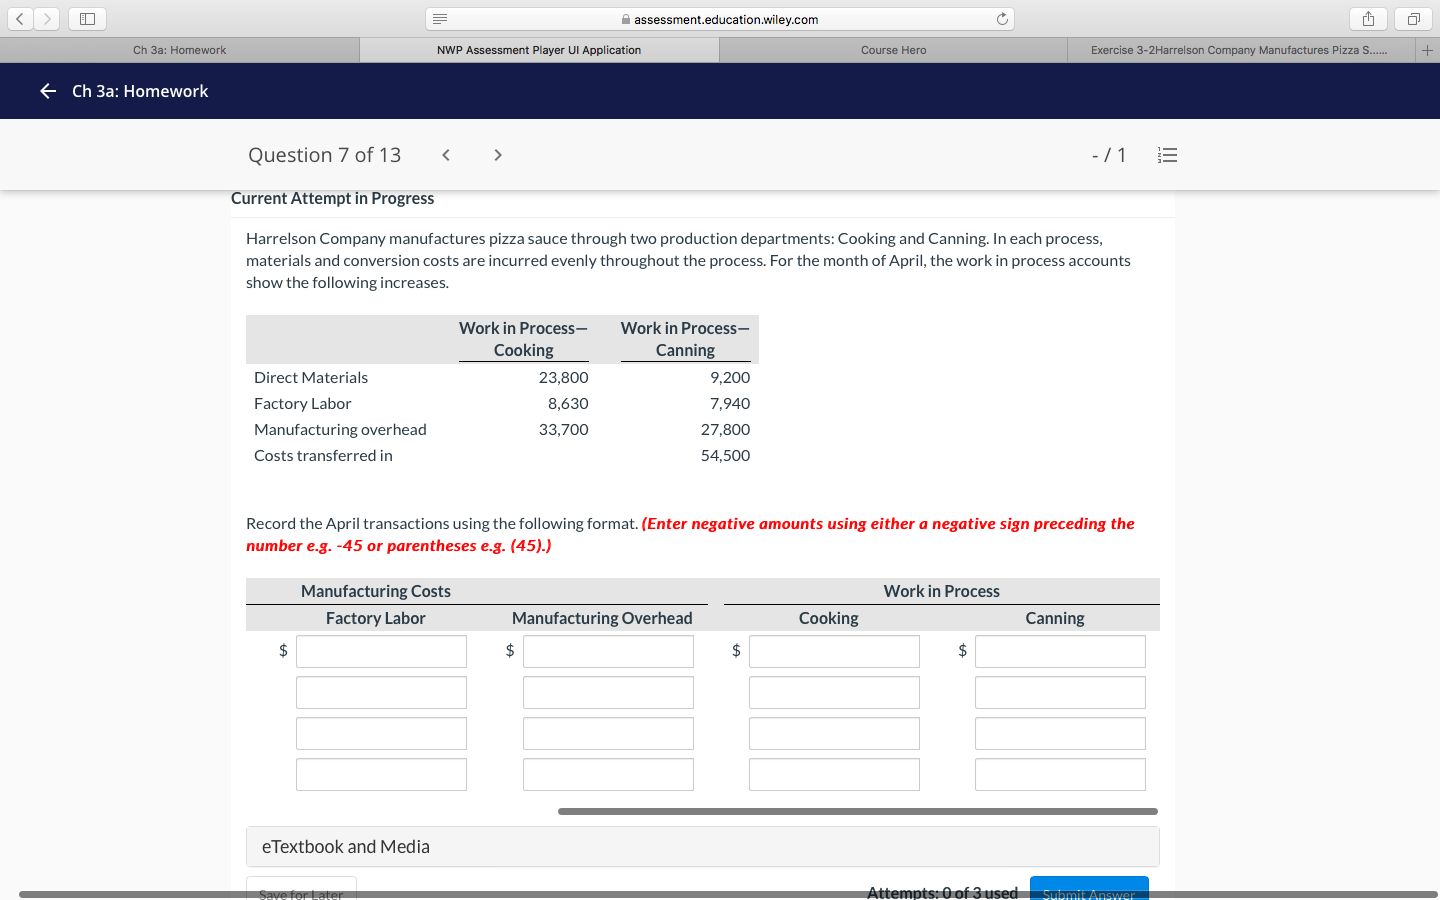Open the Share icon in the toolbar
This screenshot has height=900, width=1440.
tap(1367, 18)
